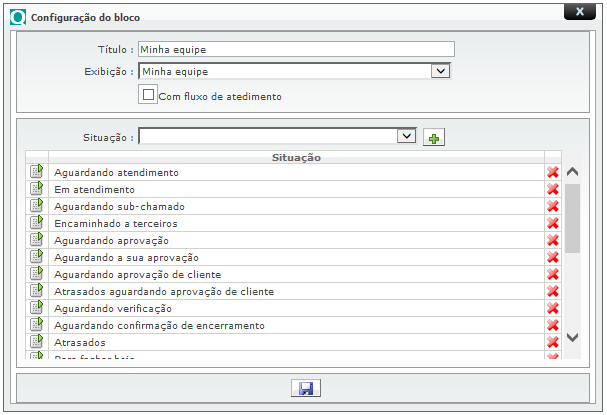Click edit icon beside 'Aguardando a sua aprovação'
The width and height of the screenshot is (607, 415).
pyautogui.click(x=37, y=257)
